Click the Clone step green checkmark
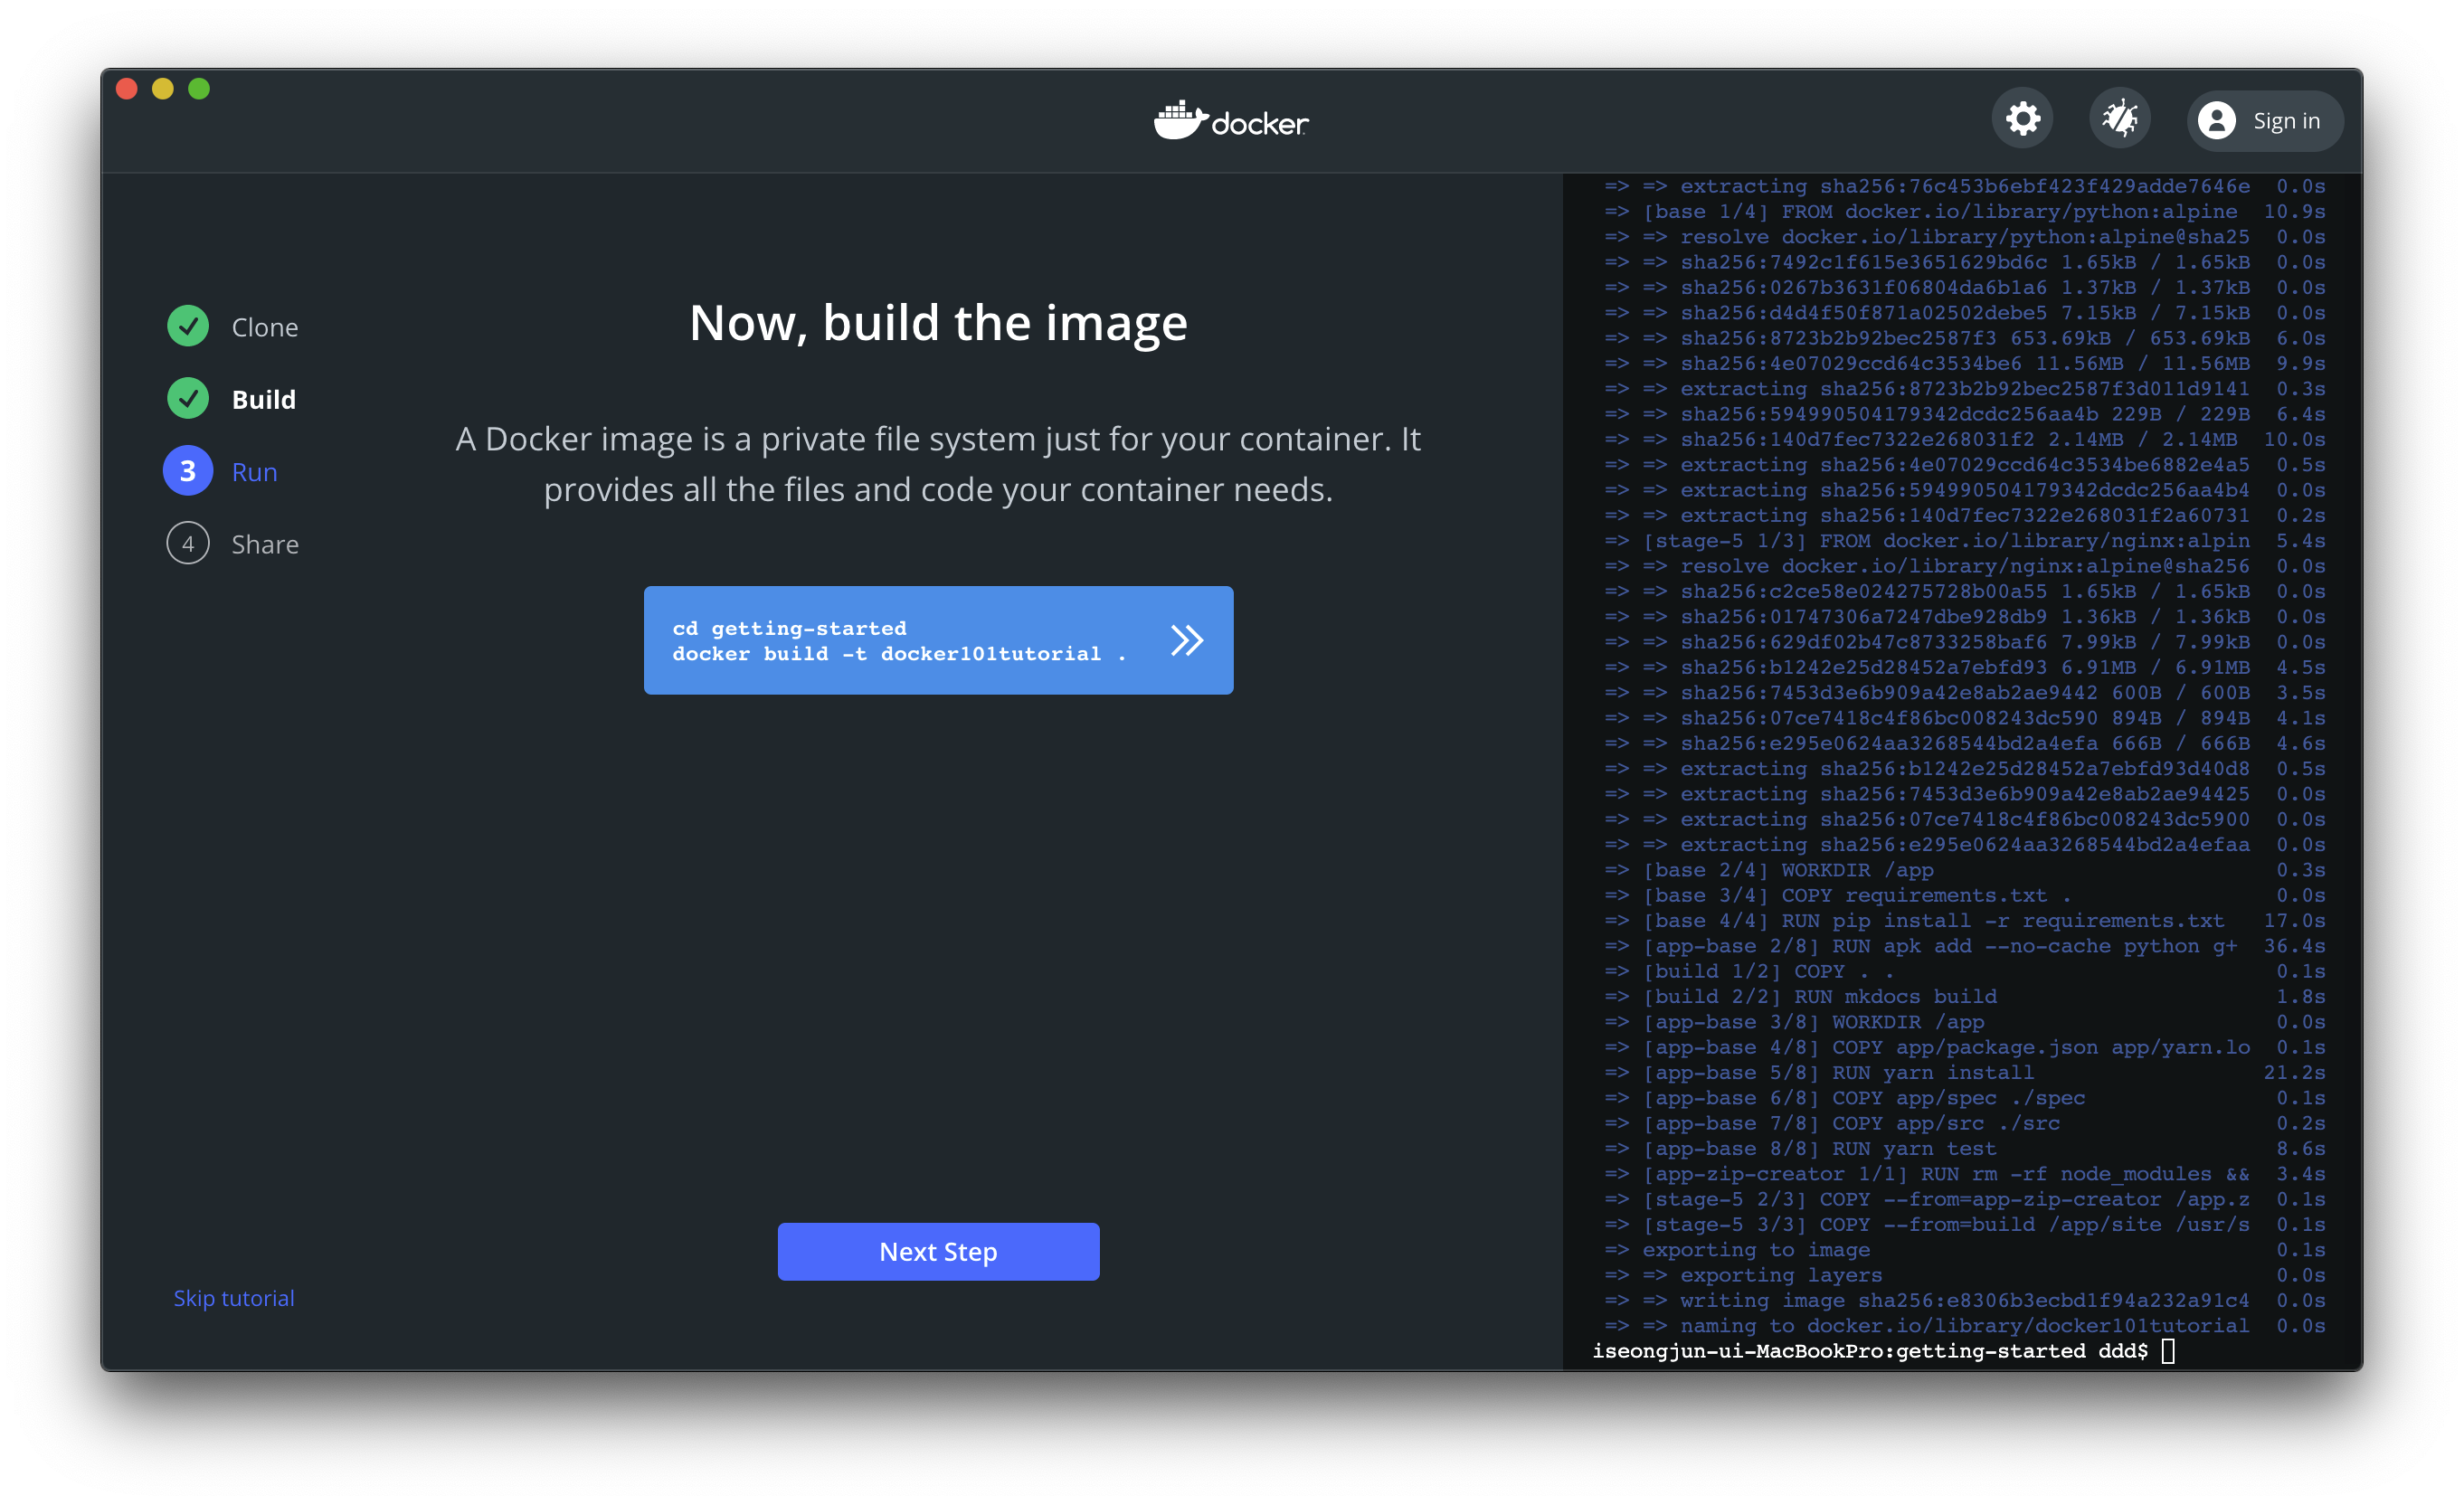 click(x=188, y=326)
